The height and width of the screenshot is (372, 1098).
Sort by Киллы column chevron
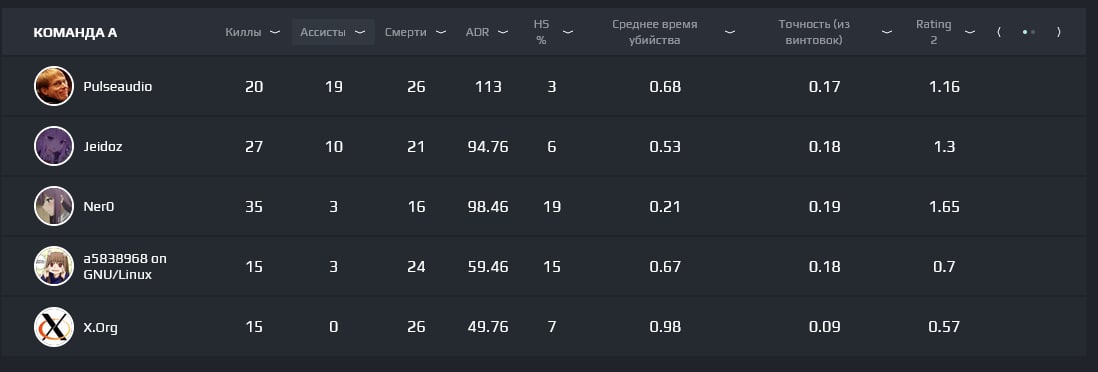point(274,32)
